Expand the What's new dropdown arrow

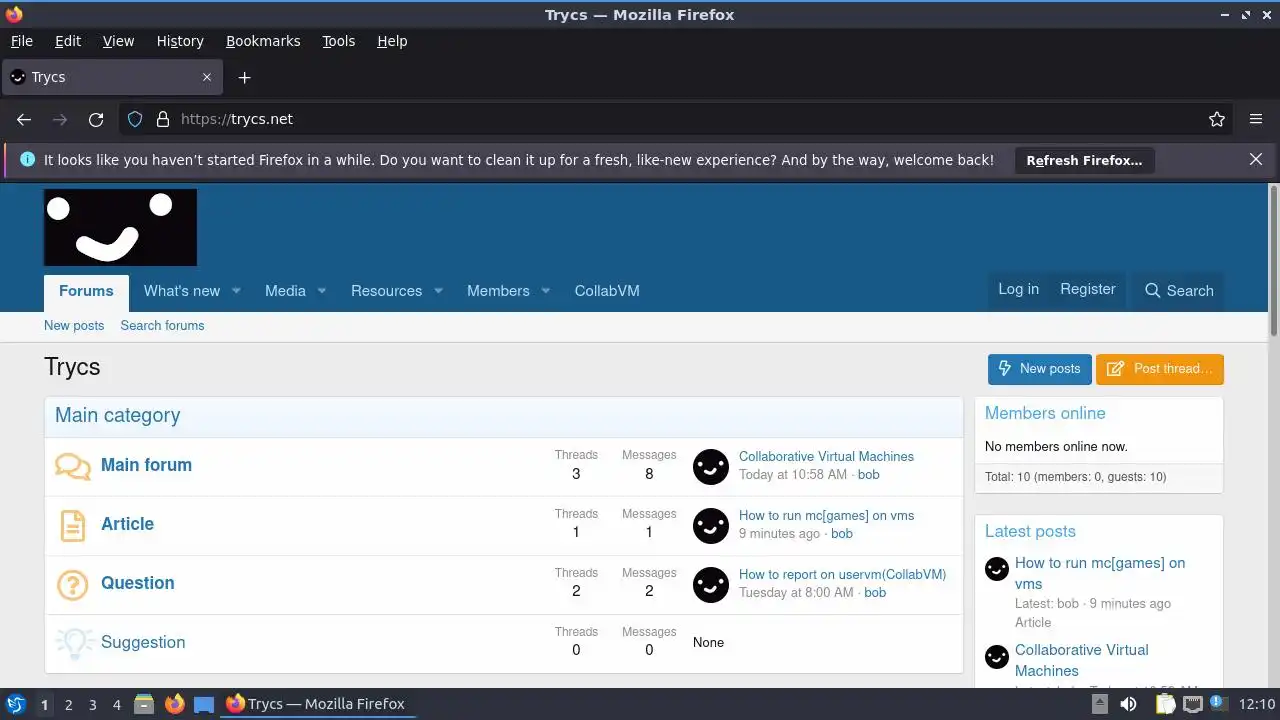[237, 291]
